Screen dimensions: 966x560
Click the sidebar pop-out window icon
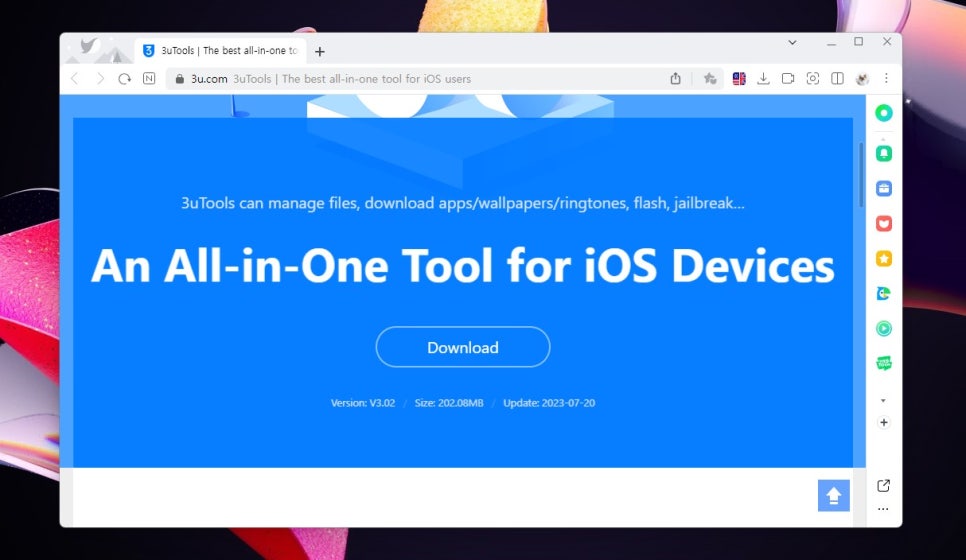tap(883, 485)
